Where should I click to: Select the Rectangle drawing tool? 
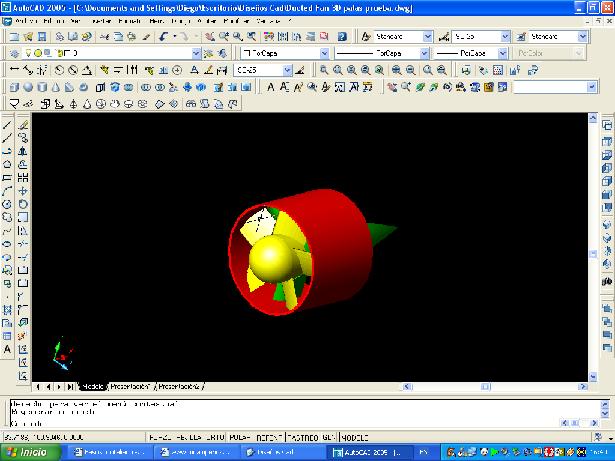7,177
